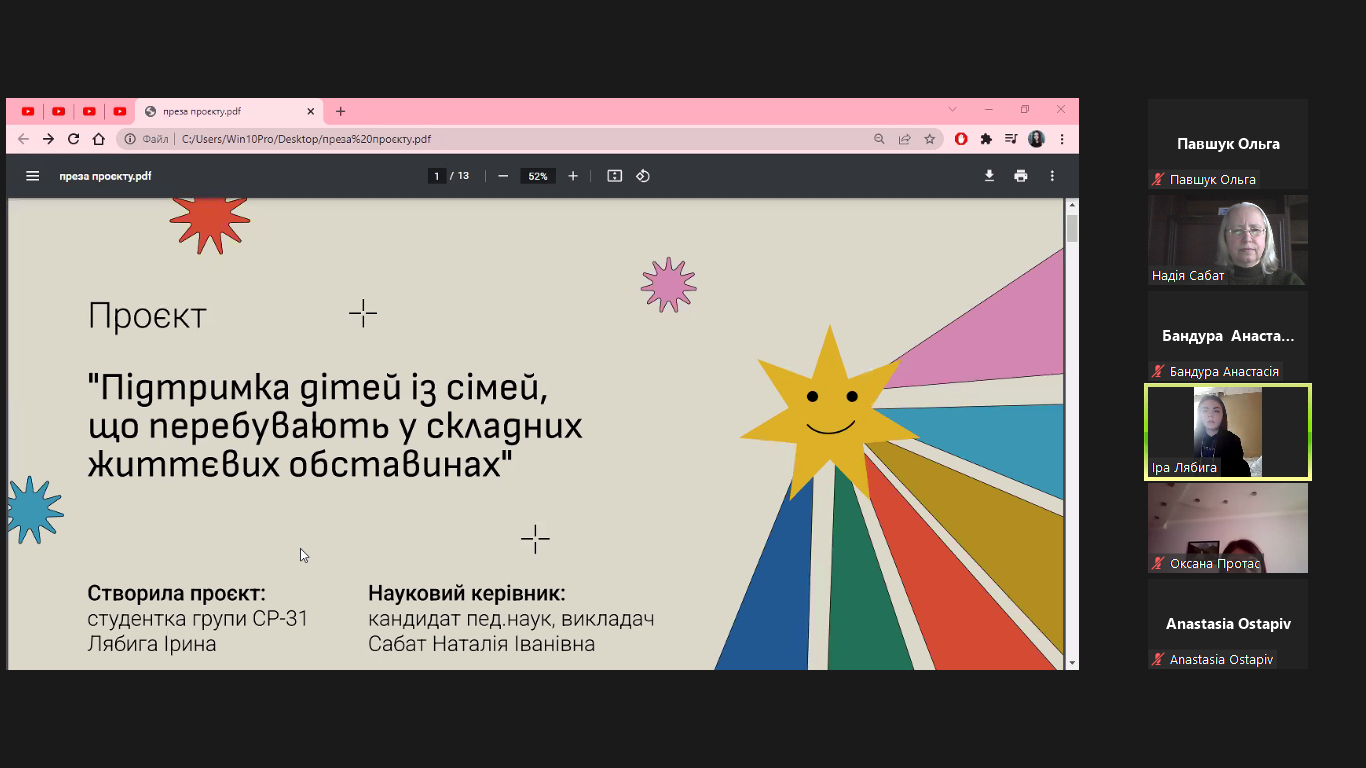Open the Chrome three-dot menu
1366x768 pixels.
tap(1062, 139)
